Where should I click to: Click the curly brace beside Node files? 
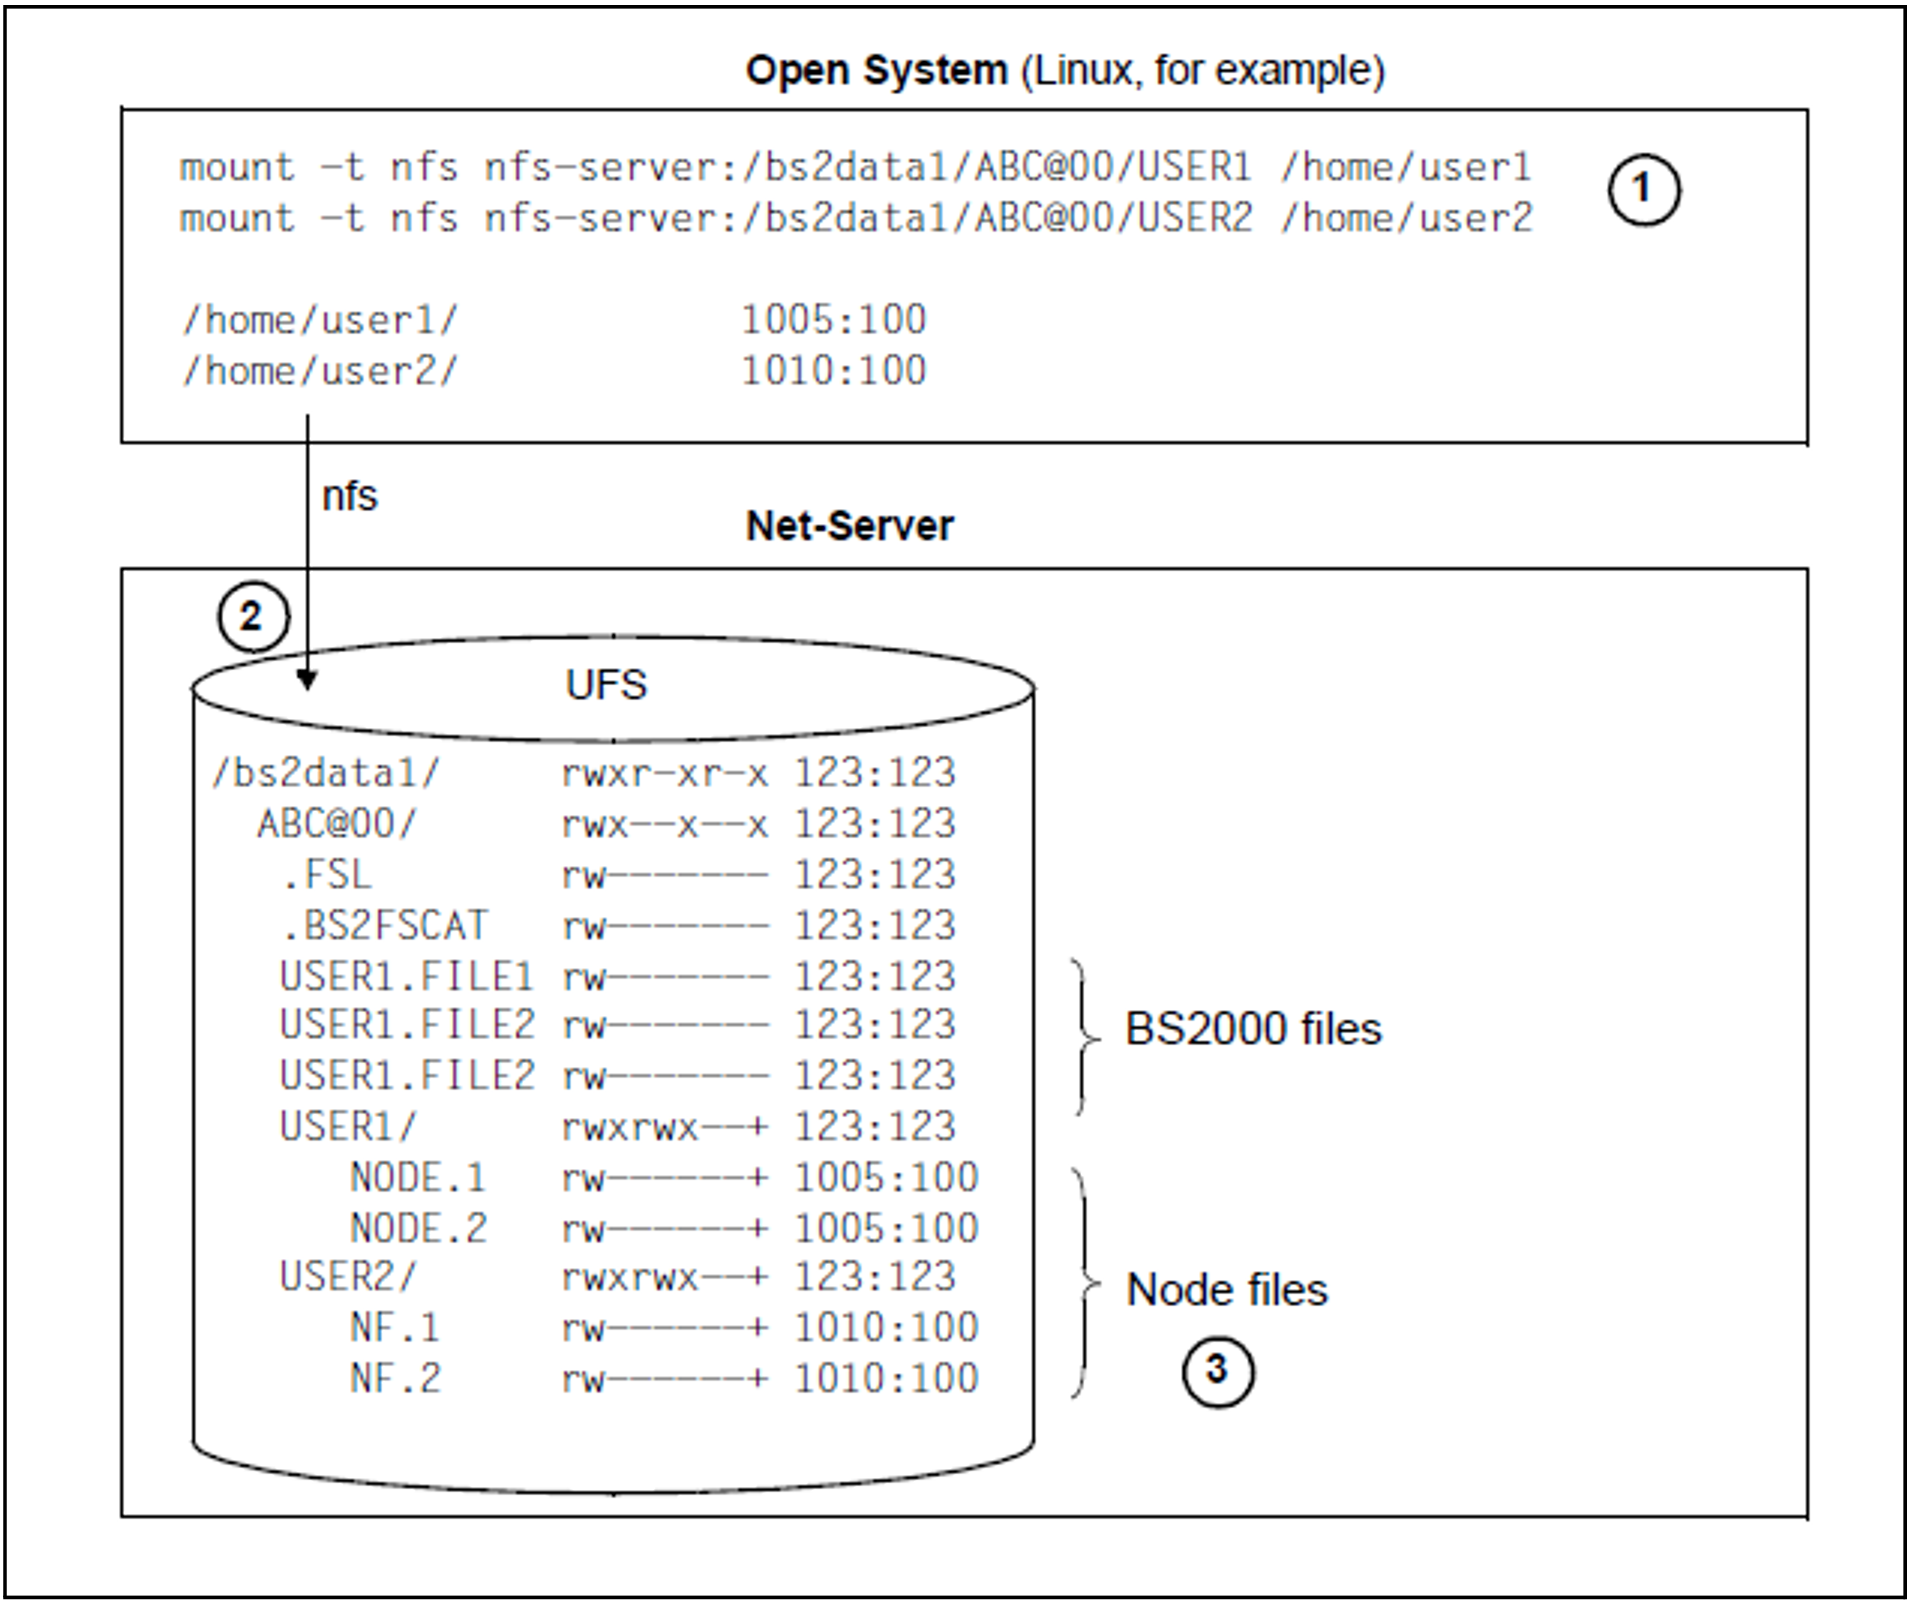tap(1085, 1283)
